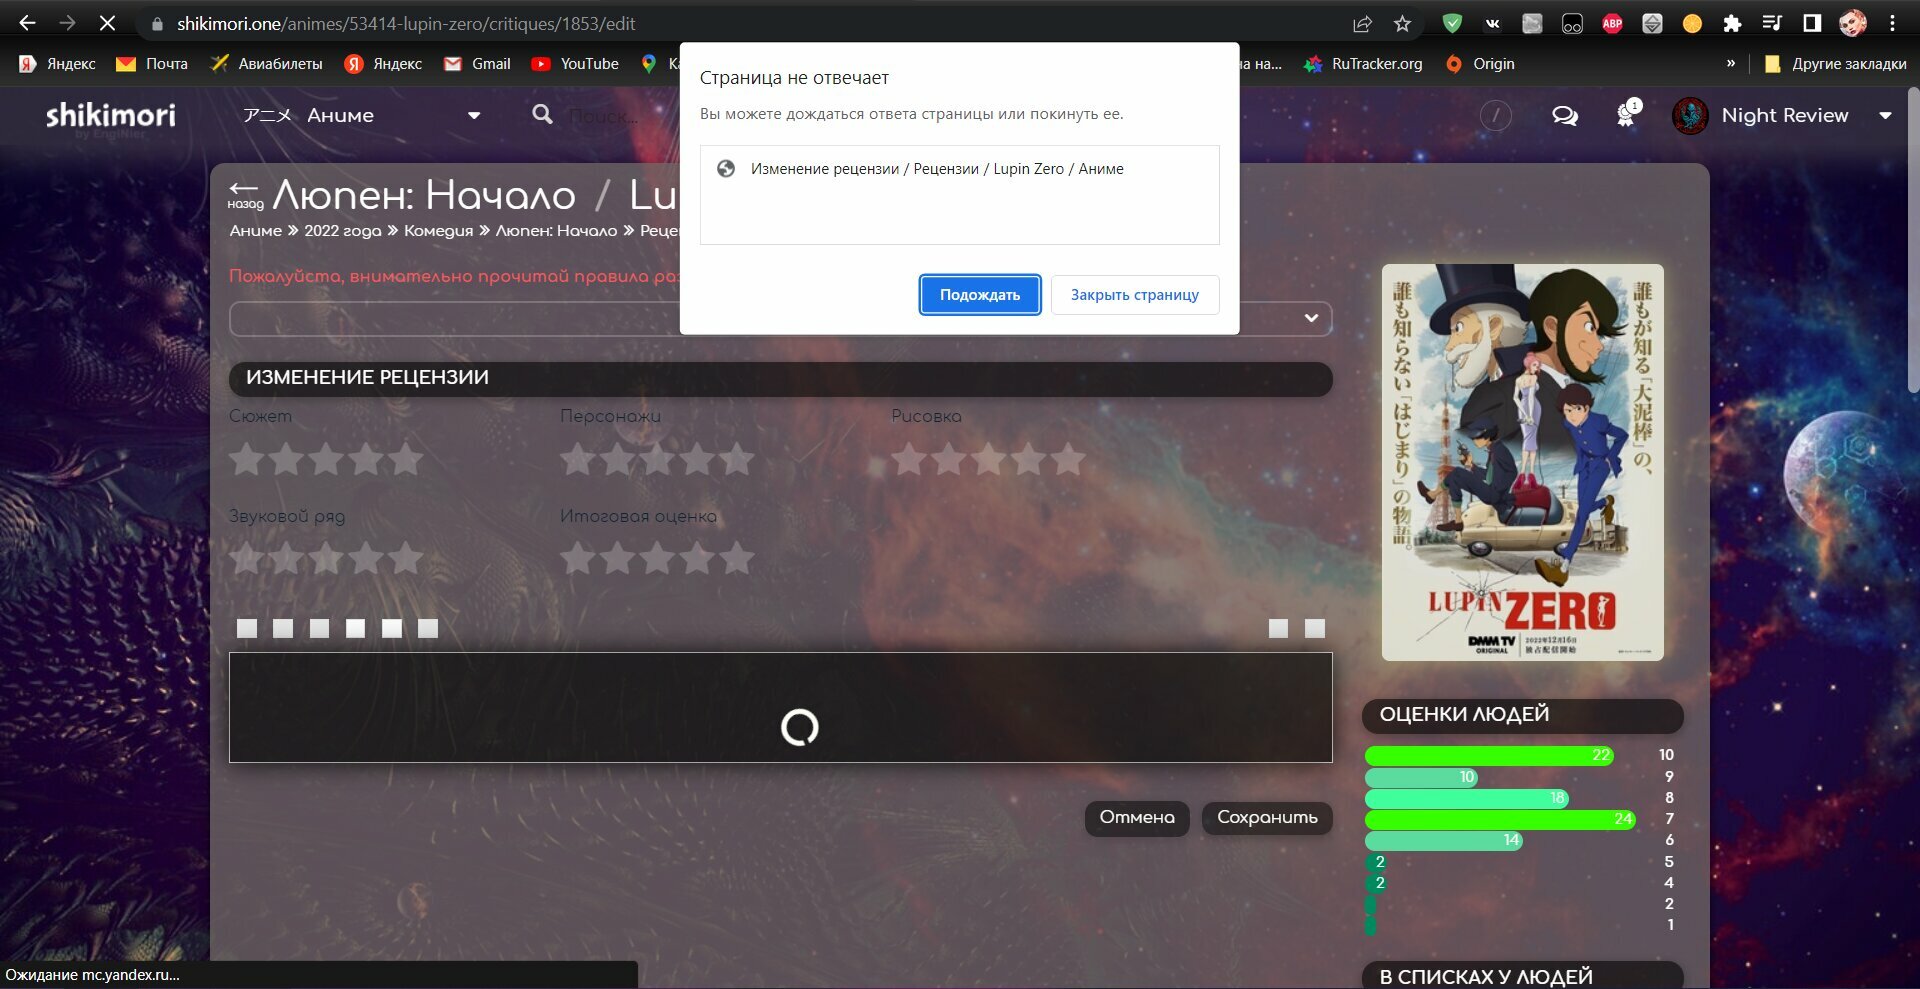
Task: Set third star for Русовка rating
Action: tap(988, 460)
